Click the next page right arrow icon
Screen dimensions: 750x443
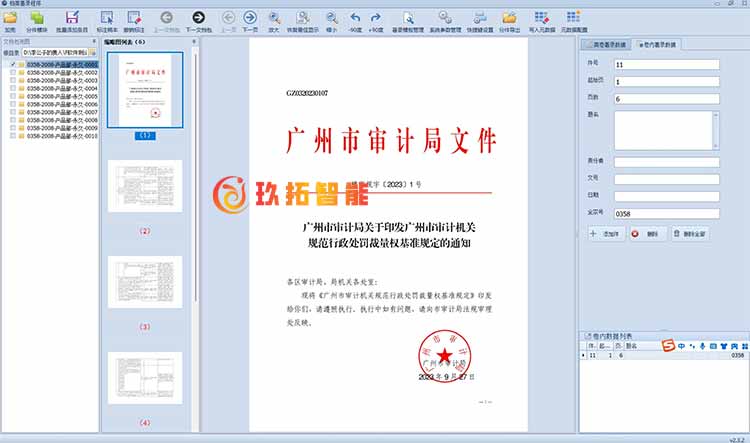coord(250,18)
